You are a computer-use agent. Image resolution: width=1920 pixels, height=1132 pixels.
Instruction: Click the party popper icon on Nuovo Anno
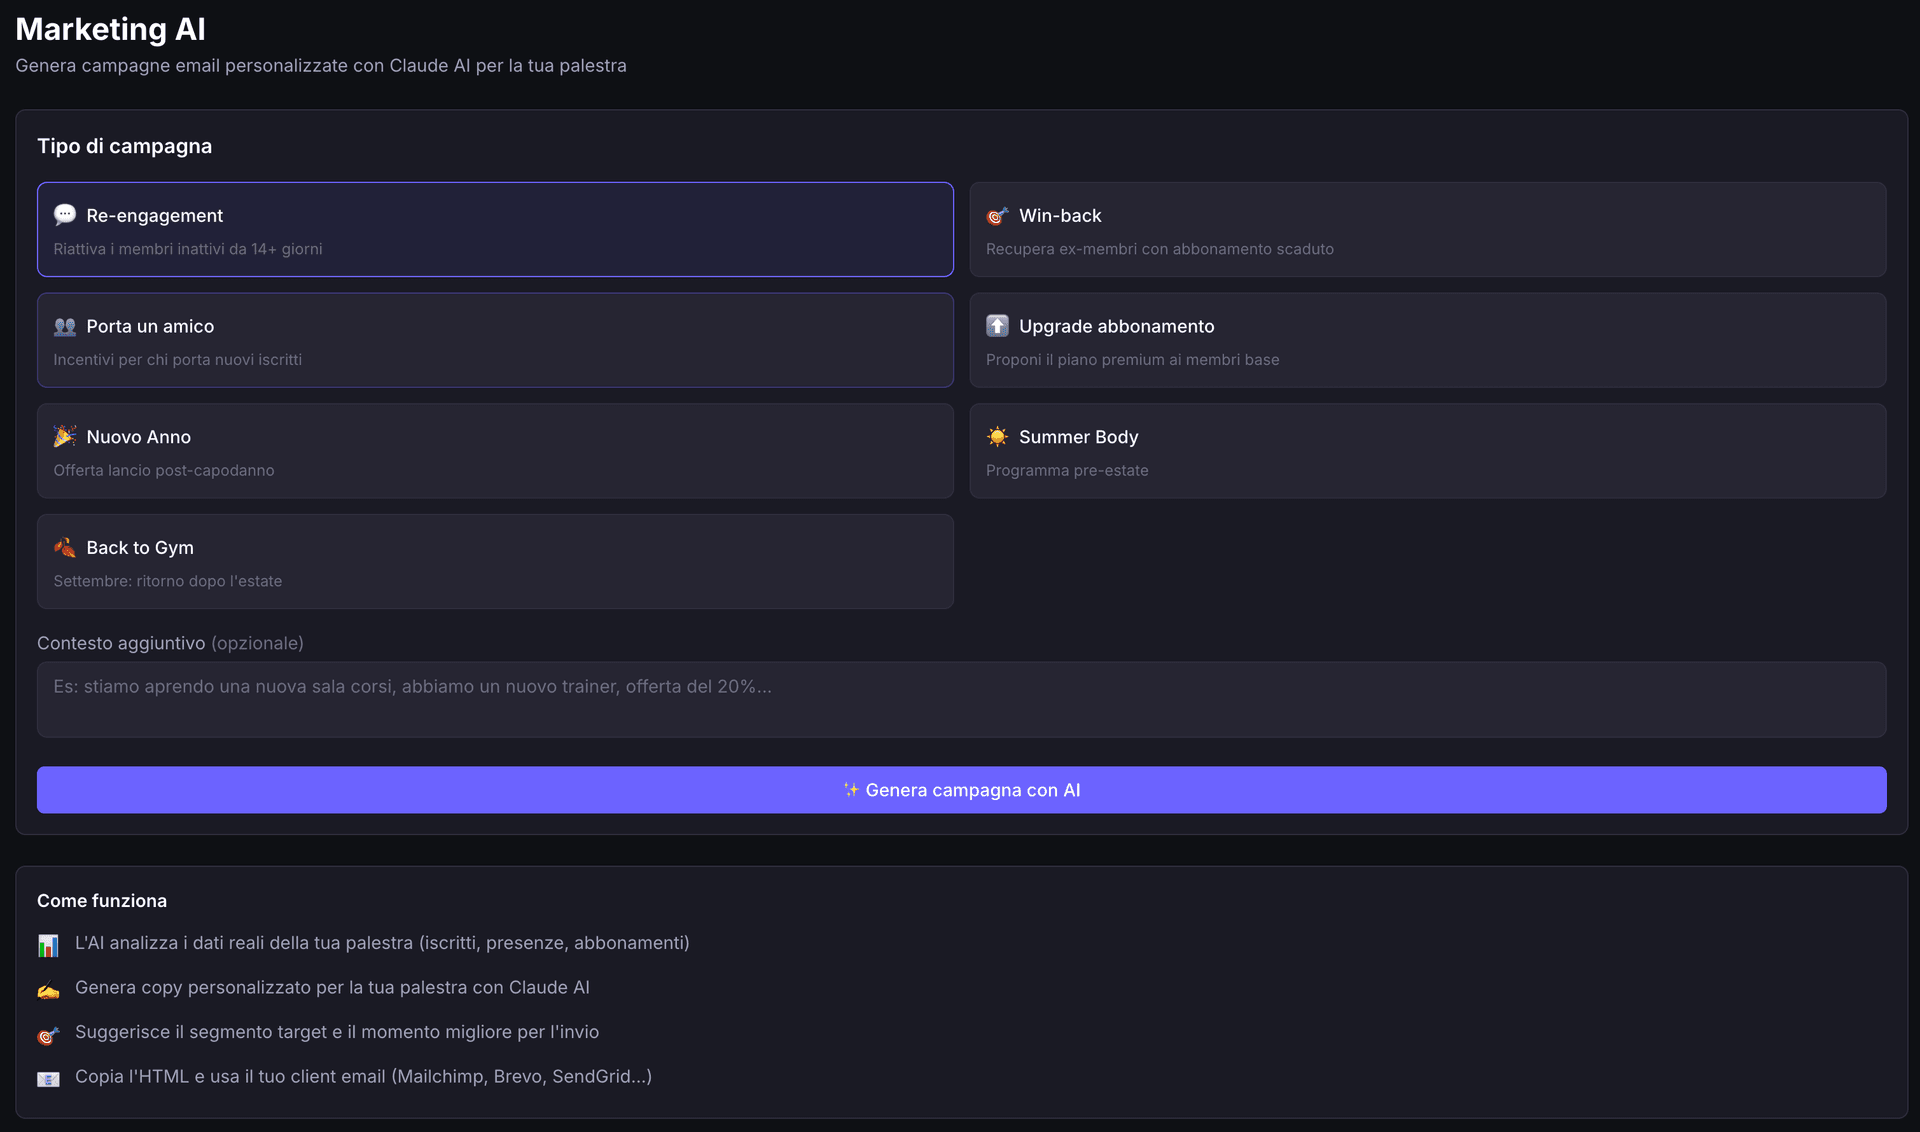65,436
